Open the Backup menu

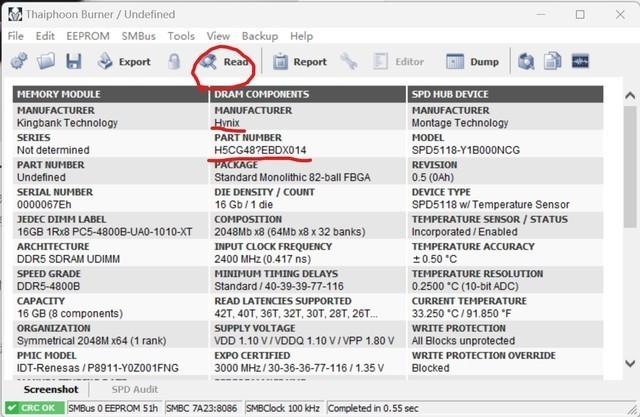260,36
